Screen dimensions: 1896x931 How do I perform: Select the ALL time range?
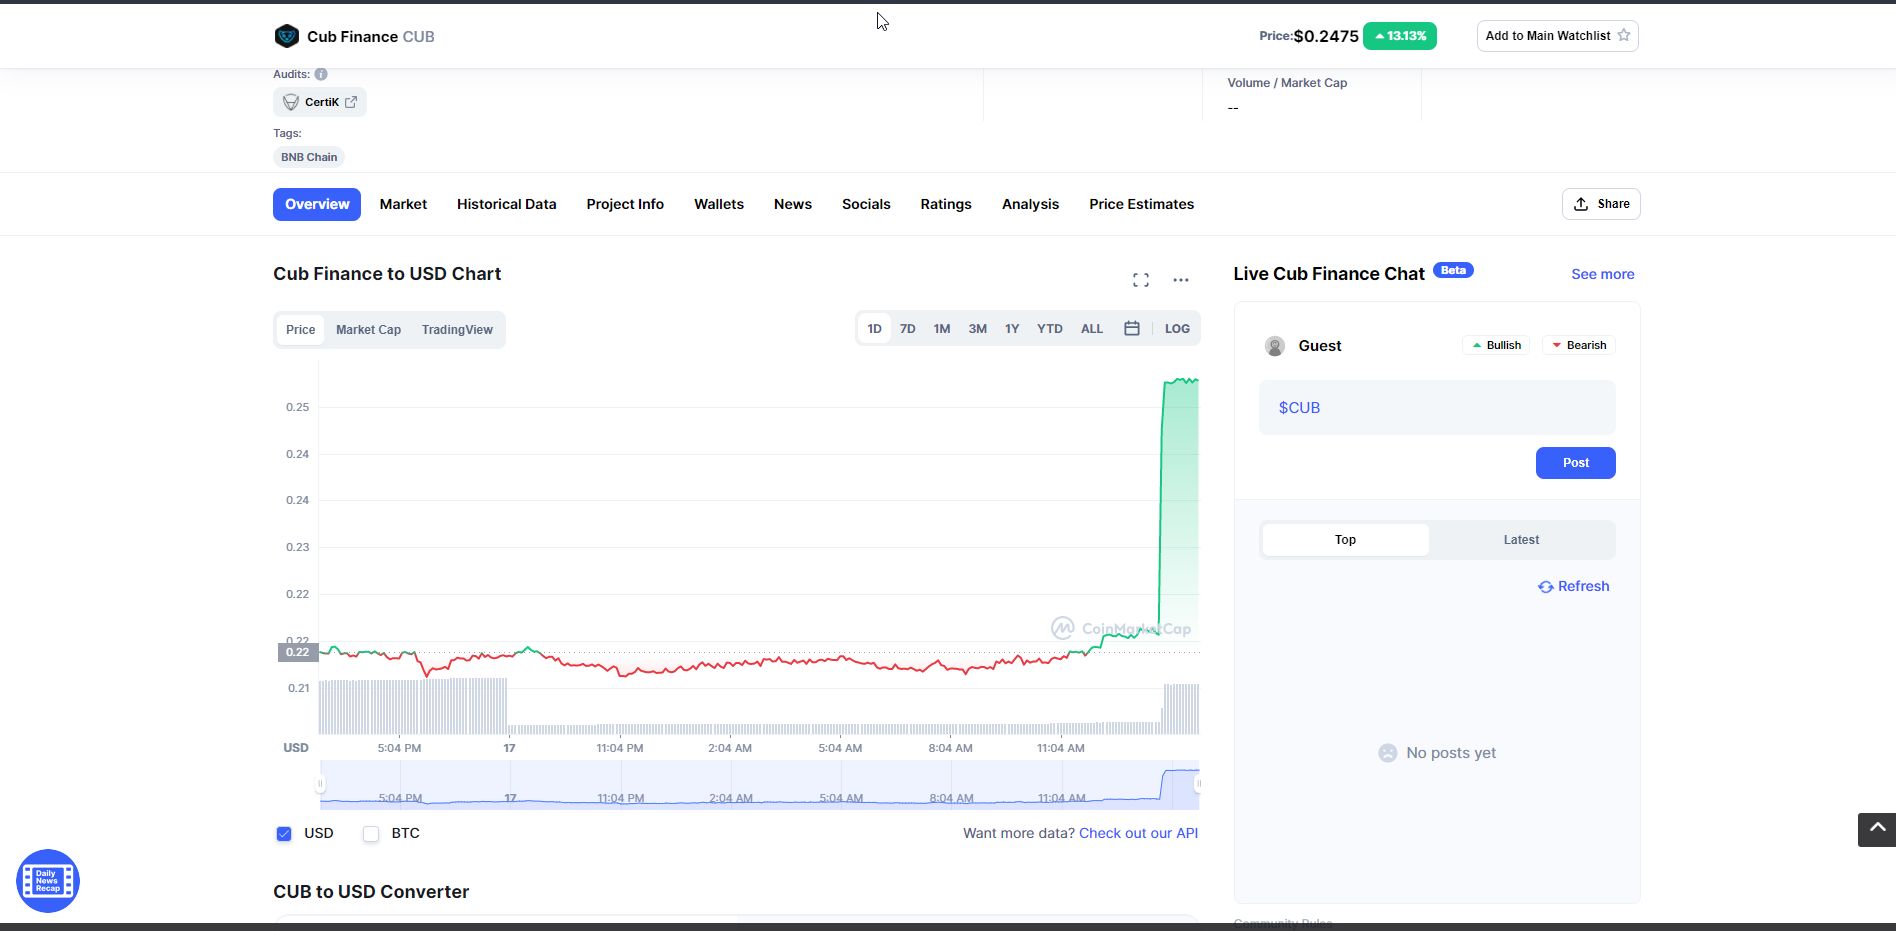tap(1092, 329)
